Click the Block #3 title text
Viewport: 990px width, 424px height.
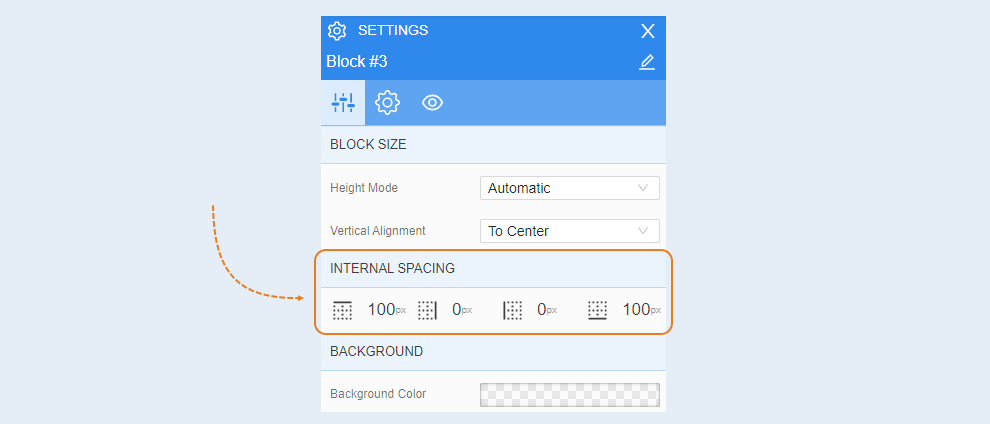357,62
